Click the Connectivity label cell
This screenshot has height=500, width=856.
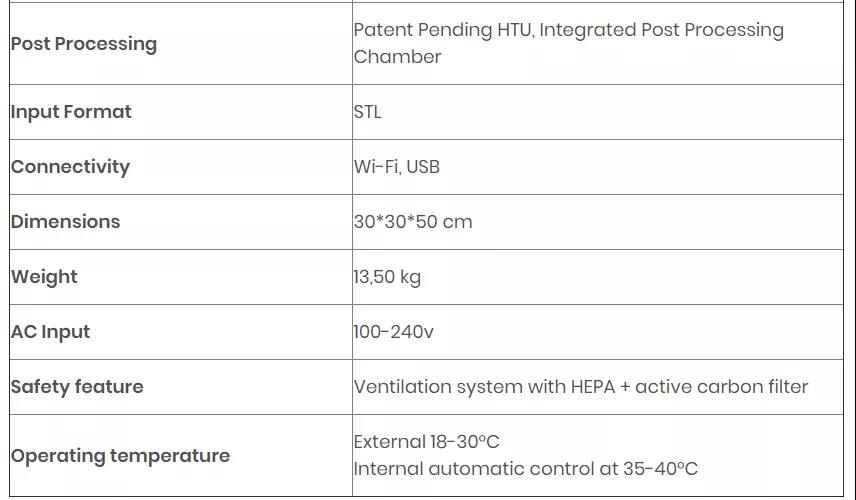[x=70, y=167]
